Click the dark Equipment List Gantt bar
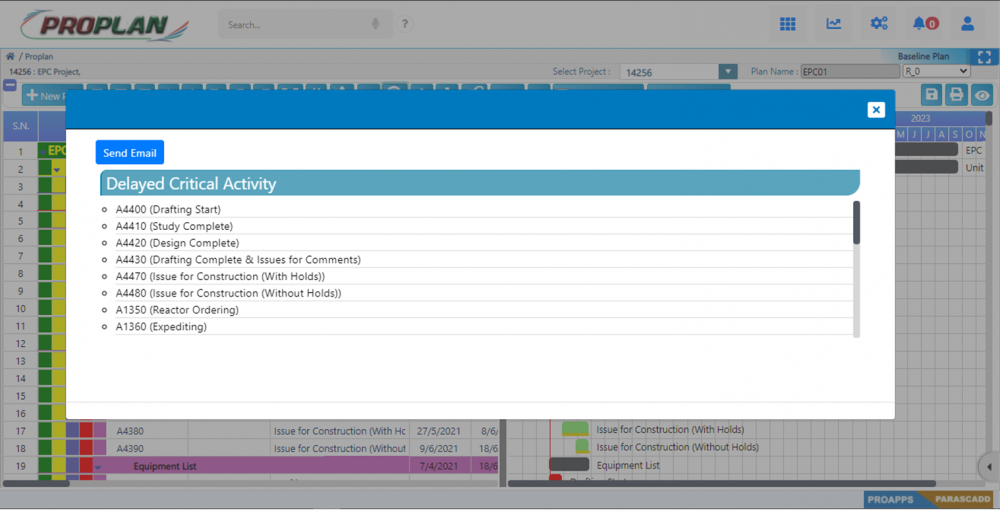This screenshot has width=1000, height=512. click(x=569, y=465)
